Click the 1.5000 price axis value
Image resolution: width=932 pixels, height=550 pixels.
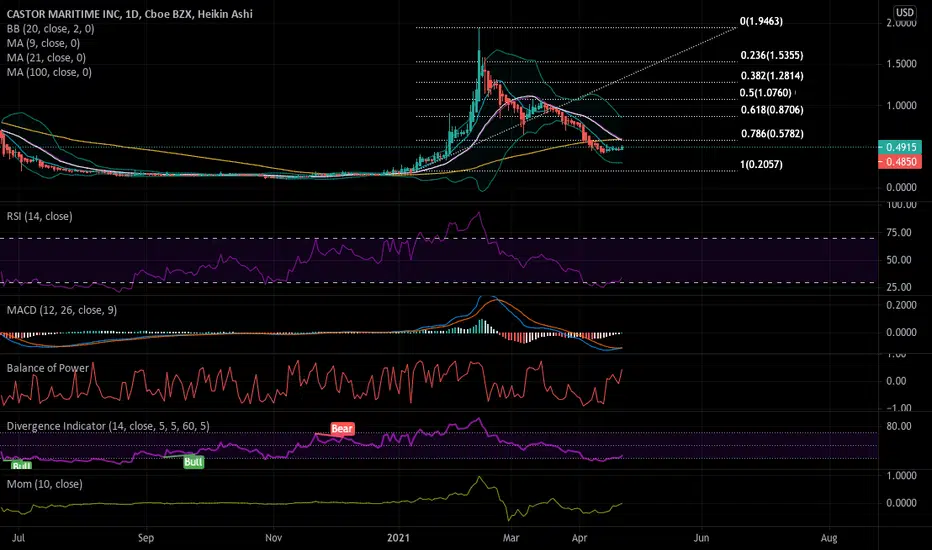pos(901,64)
